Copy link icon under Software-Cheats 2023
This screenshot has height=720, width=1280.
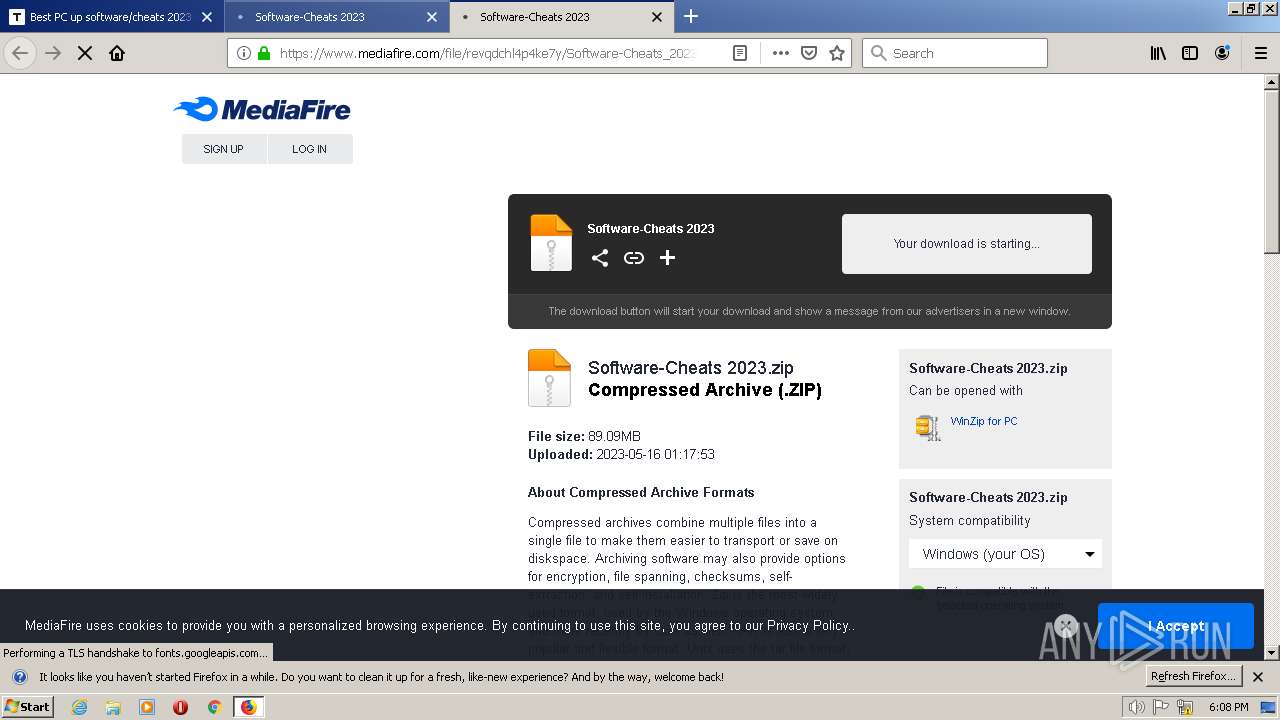pyautogui.click(x=634, y=258)
